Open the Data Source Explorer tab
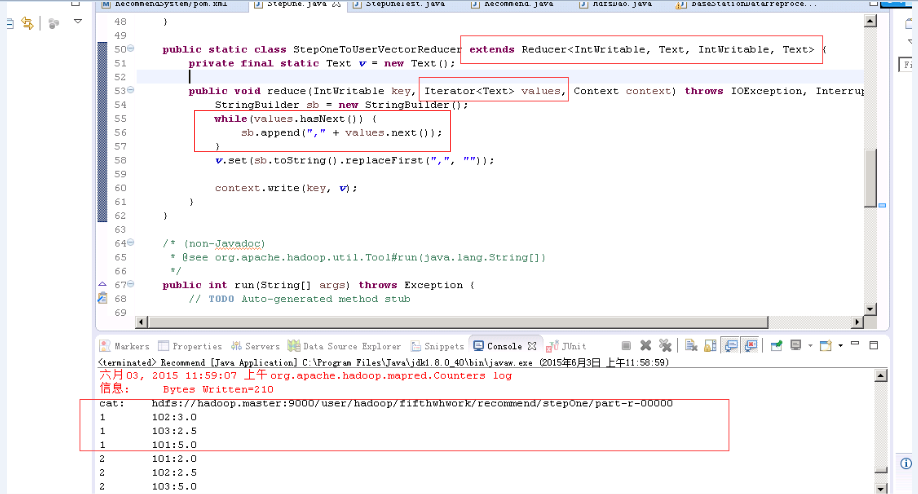 tap(344, 346)
